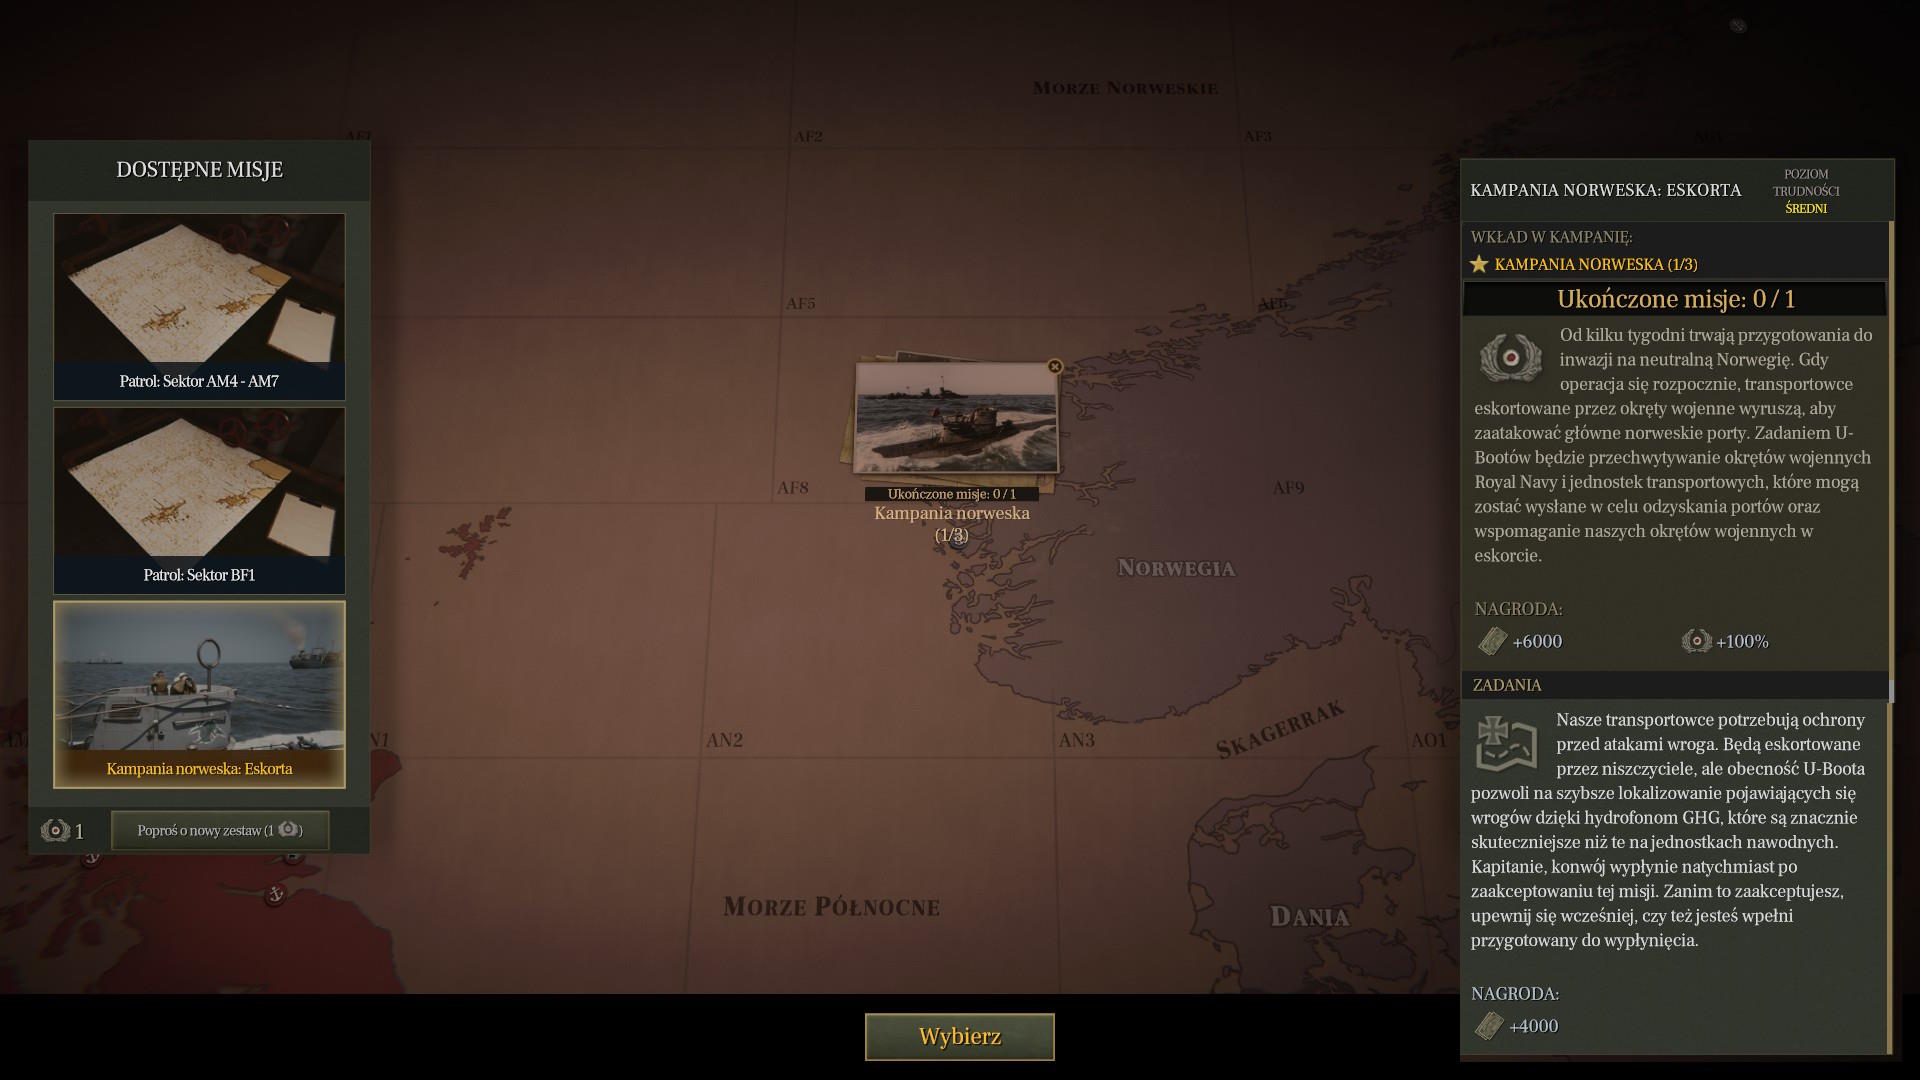Click the gold star next to Kampania norweska
Viewport: 1920px width, 1080px height.
(x=1479, y=264)
